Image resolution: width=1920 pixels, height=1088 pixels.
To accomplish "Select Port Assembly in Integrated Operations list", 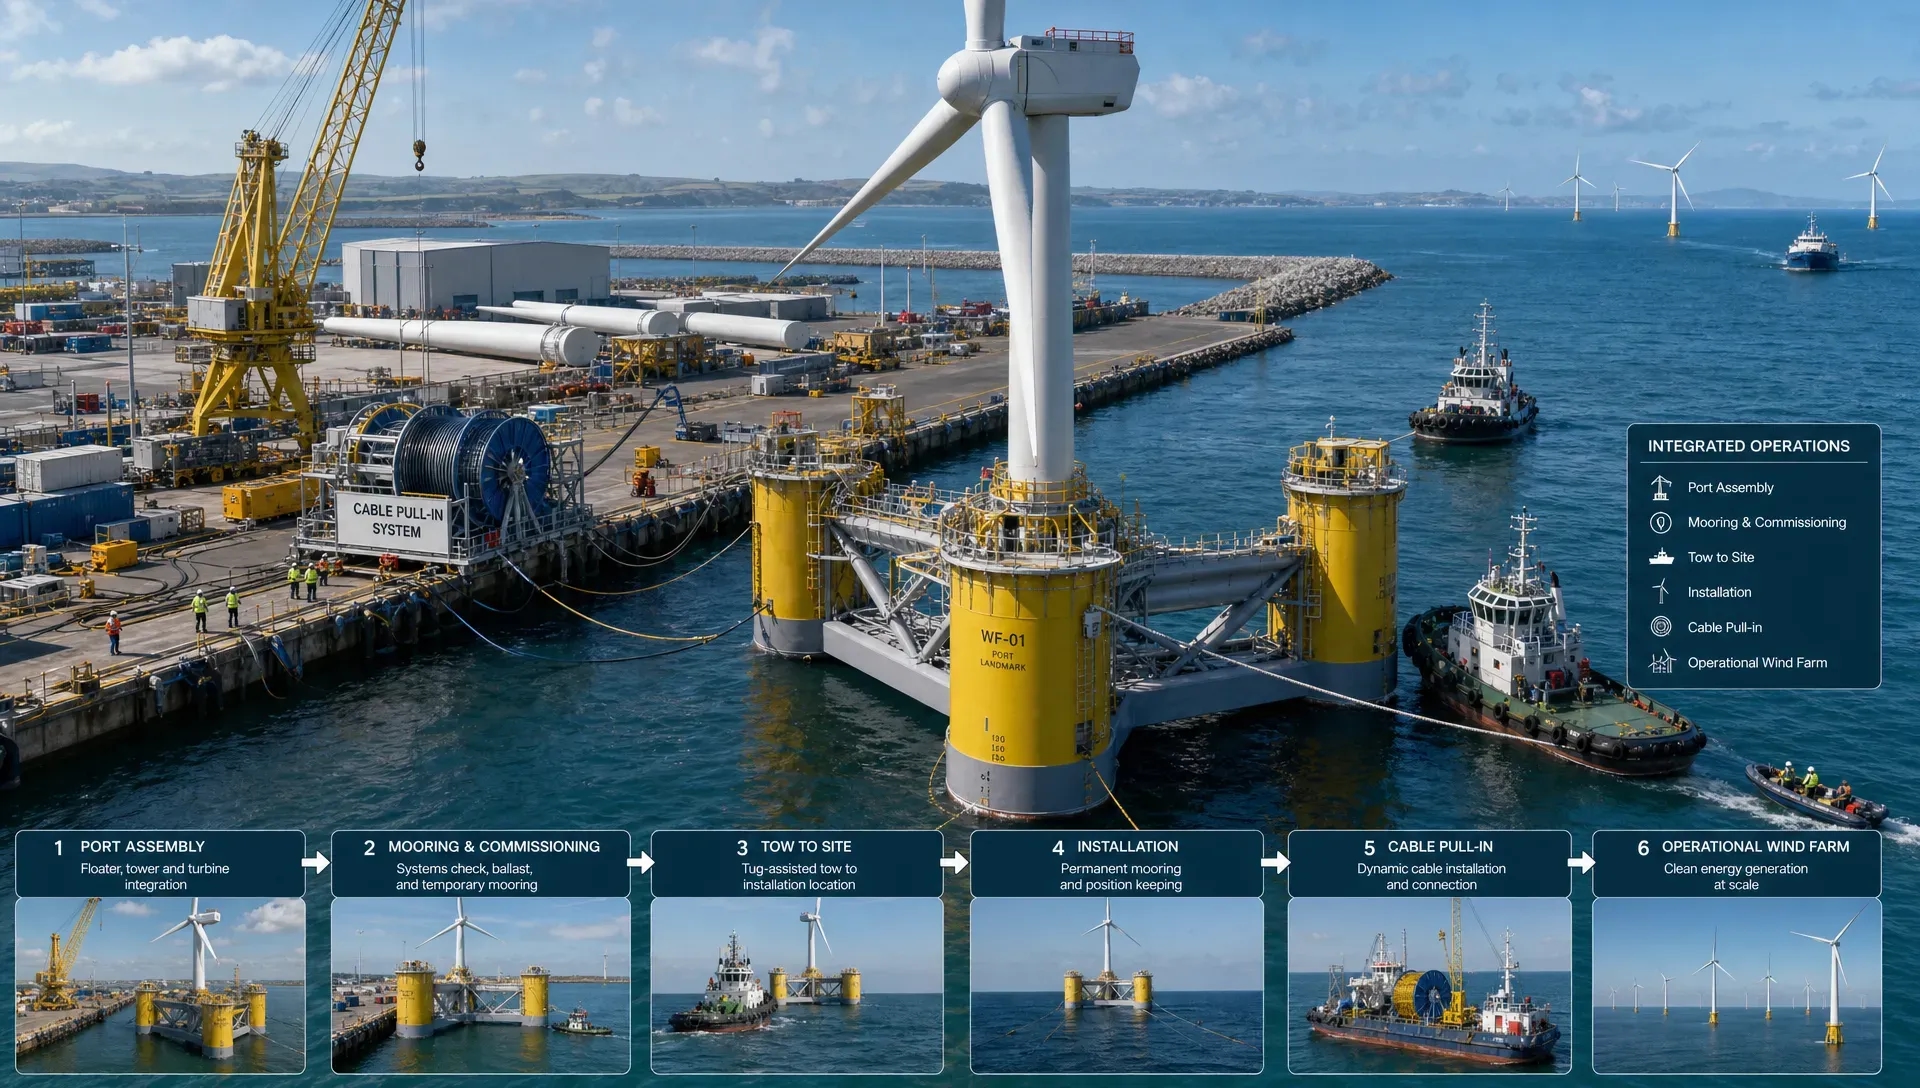I will (1731, 487).
